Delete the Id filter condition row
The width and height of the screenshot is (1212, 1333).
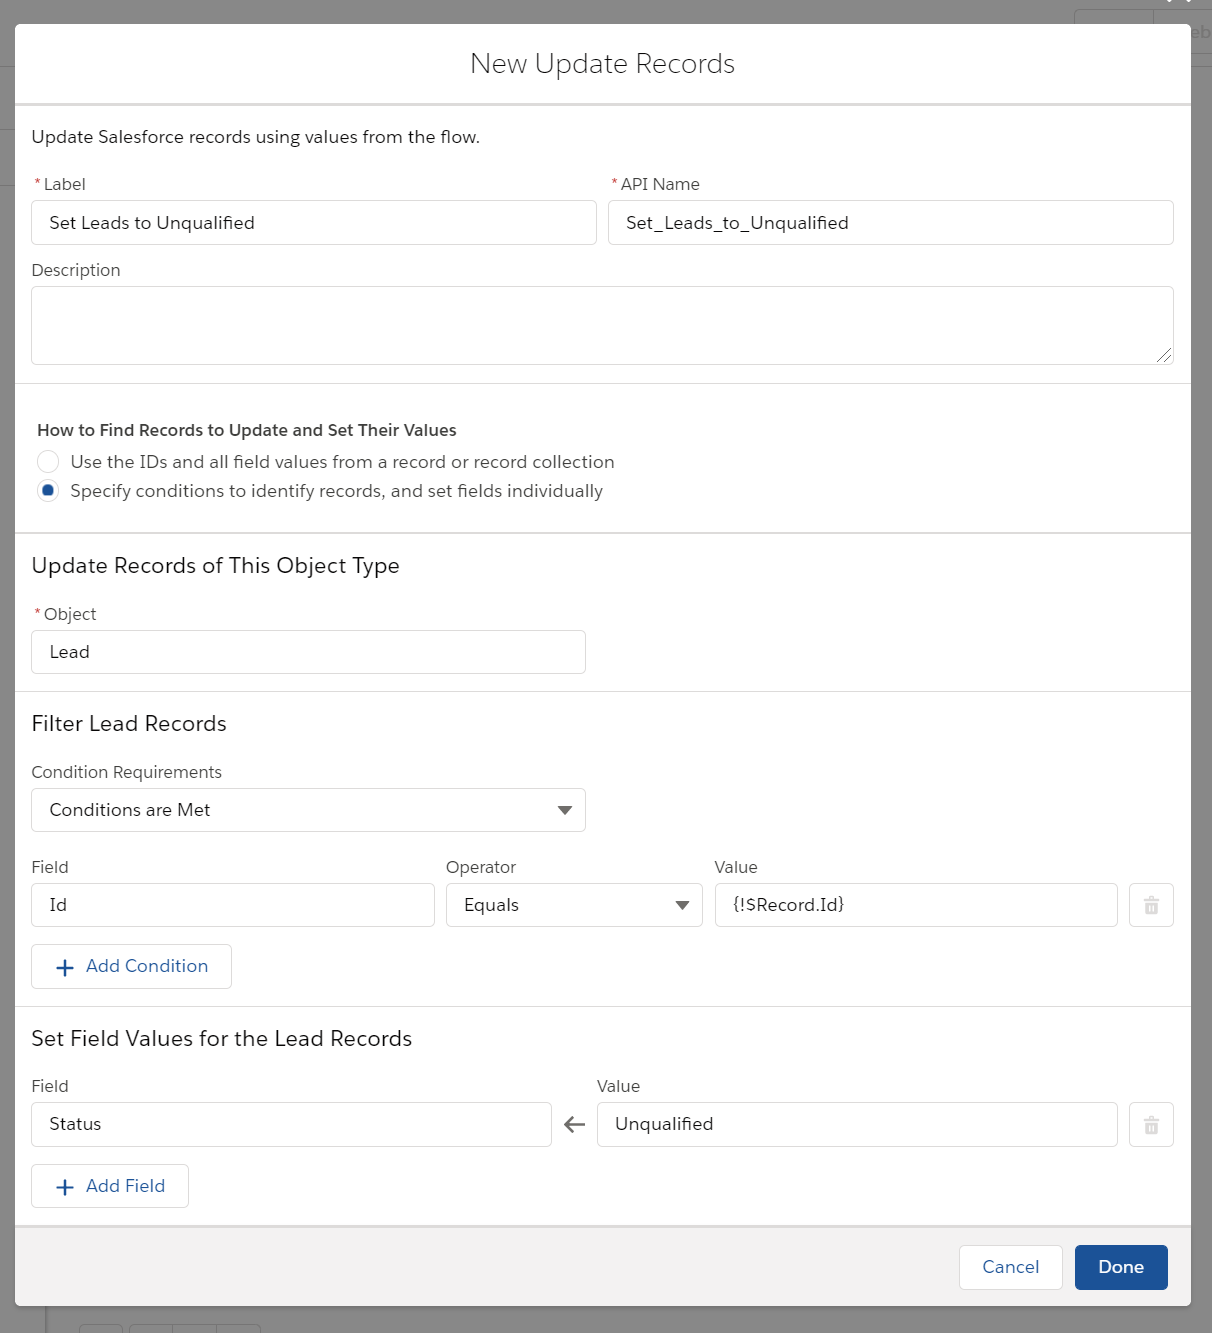(1151, 905)
